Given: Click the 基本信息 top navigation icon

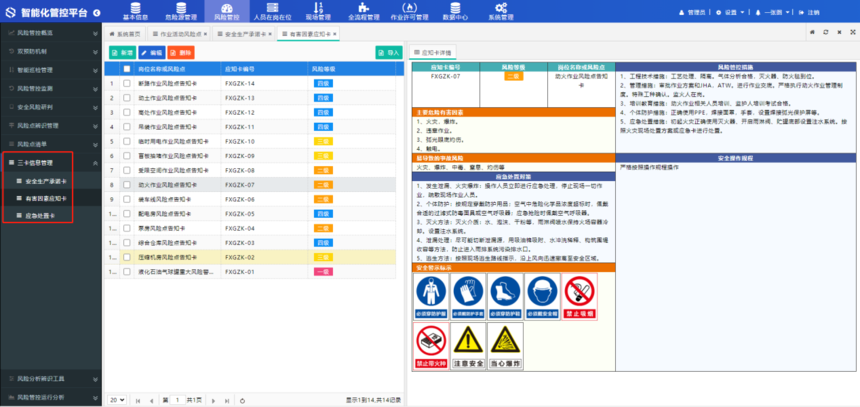Looking at the screenshot, I should click(135, 11).
